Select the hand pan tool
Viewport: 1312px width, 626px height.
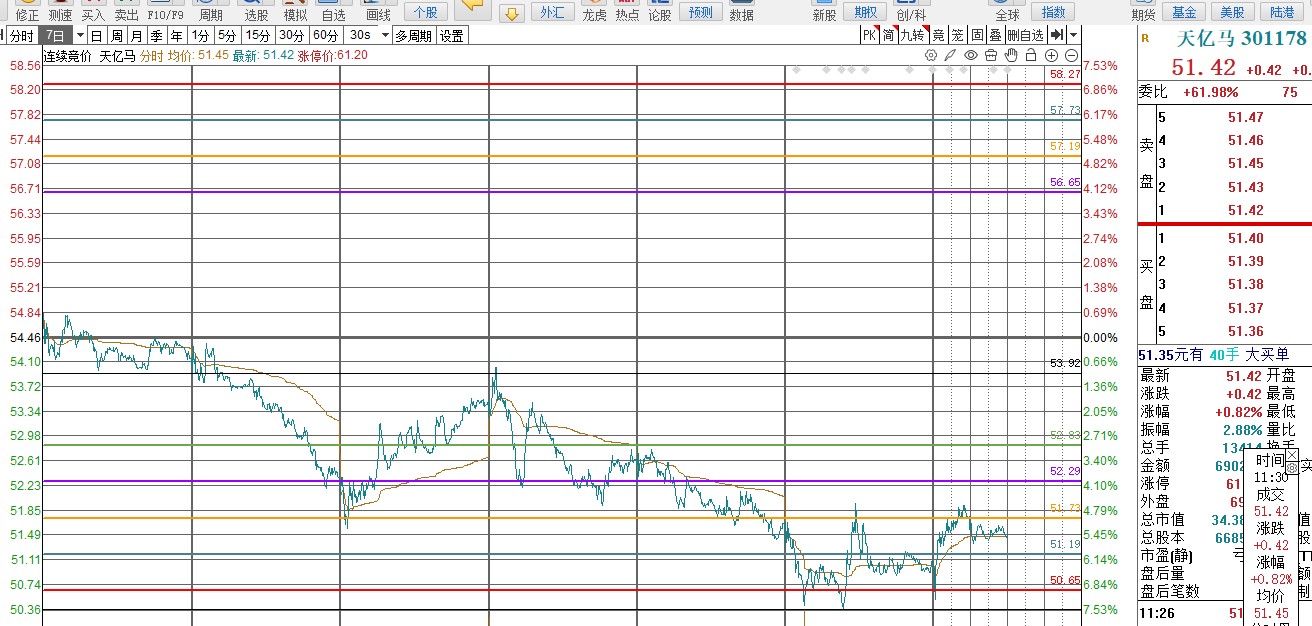point(1011,55)
